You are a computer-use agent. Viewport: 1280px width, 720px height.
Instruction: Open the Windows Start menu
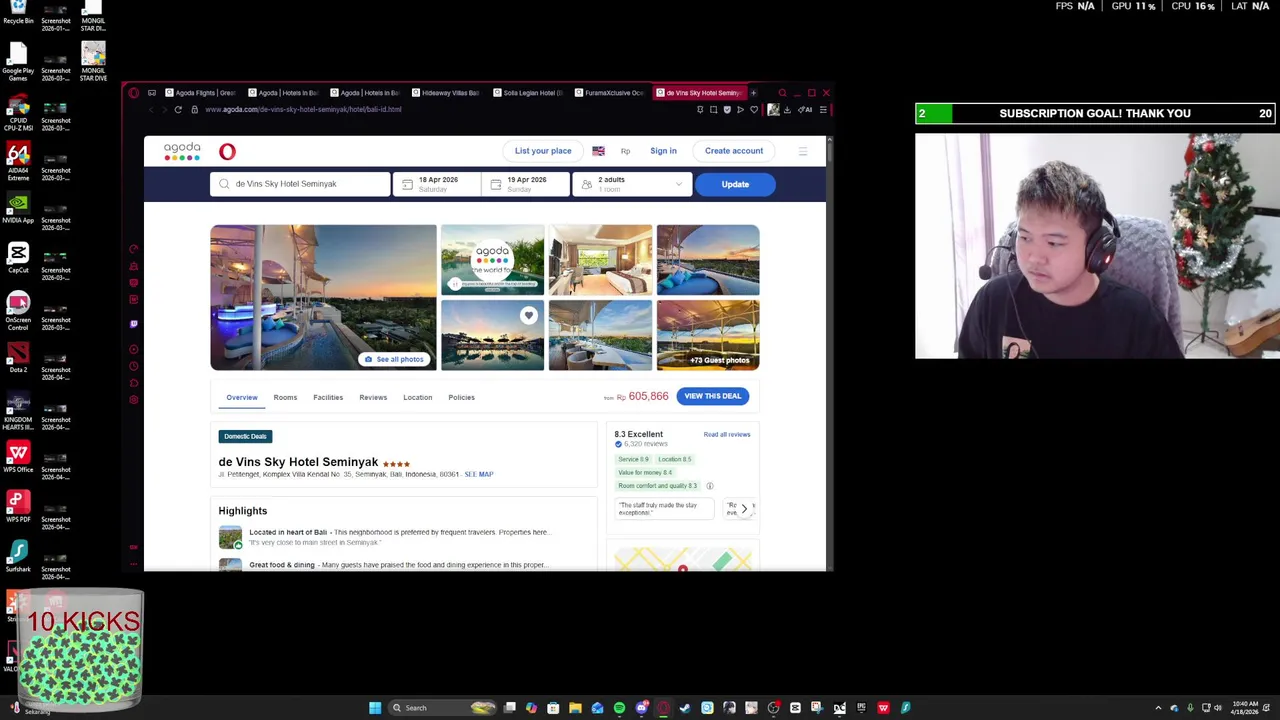tap(375, 708)
